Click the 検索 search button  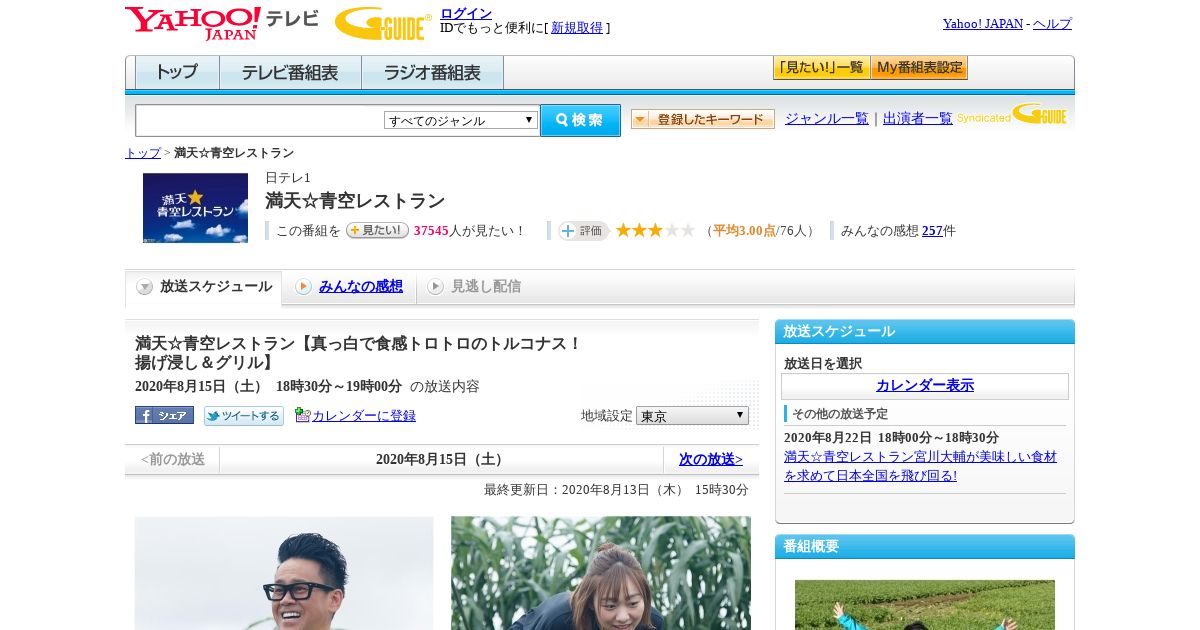click(580, 120)
